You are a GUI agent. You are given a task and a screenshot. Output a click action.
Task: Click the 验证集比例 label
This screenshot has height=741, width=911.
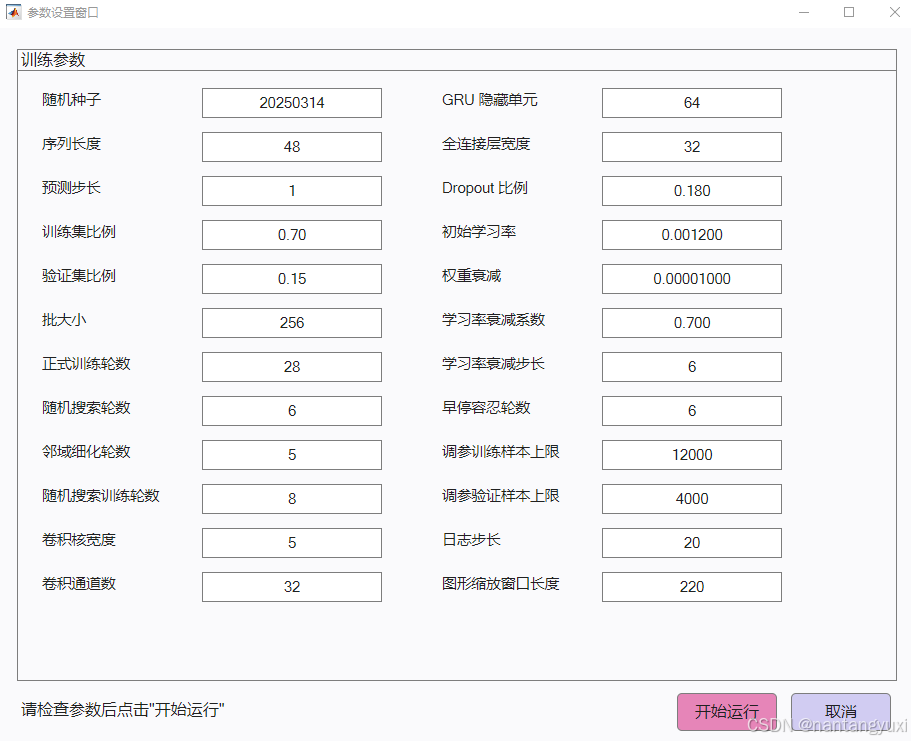(79, 275)
